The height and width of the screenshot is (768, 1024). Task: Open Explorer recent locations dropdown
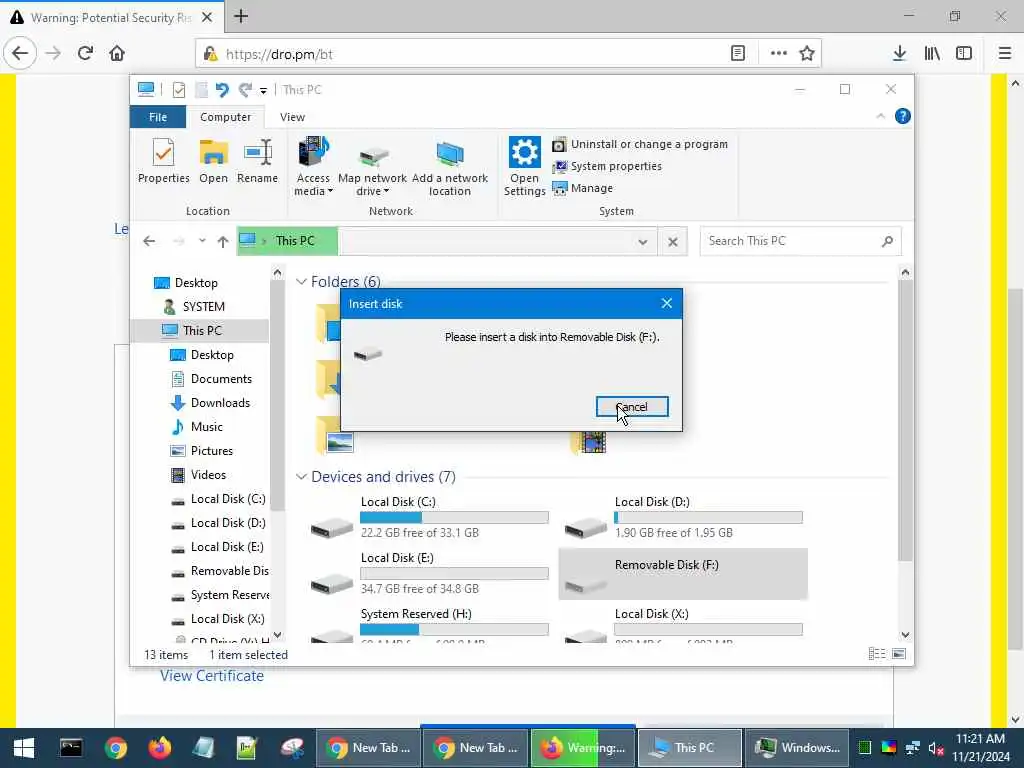coord(202,241)
